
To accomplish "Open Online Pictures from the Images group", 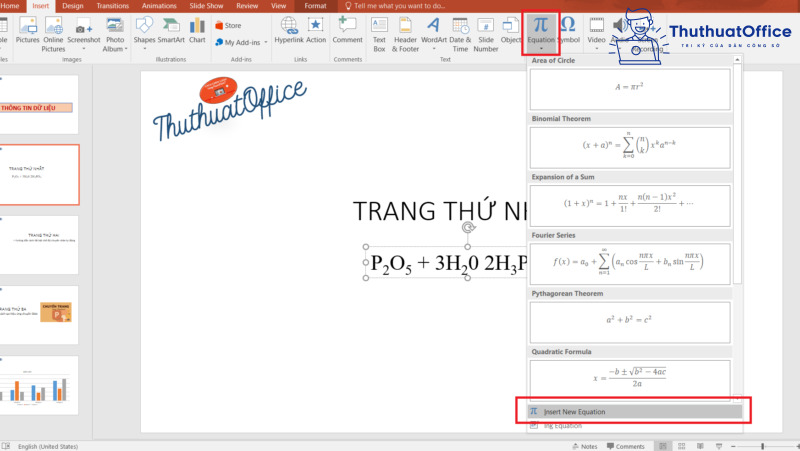I will coord(53,34).
